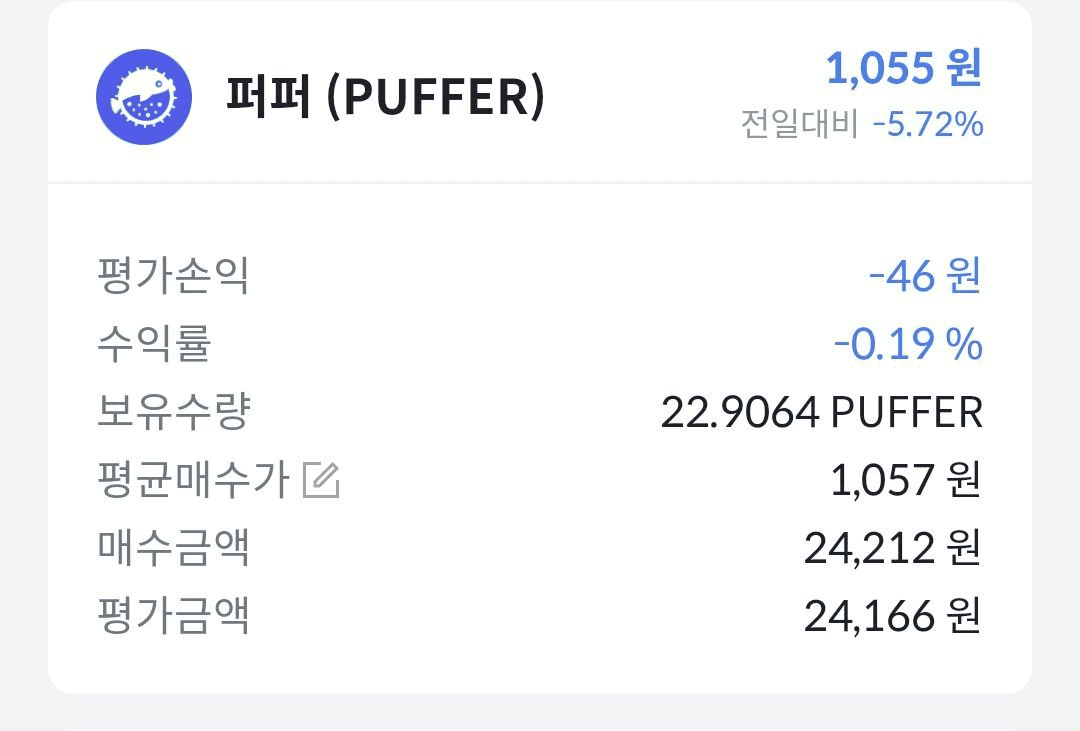
Task: Click the 22.9064 PUFFER holdings amount
Action: click(x=822, y=412)
